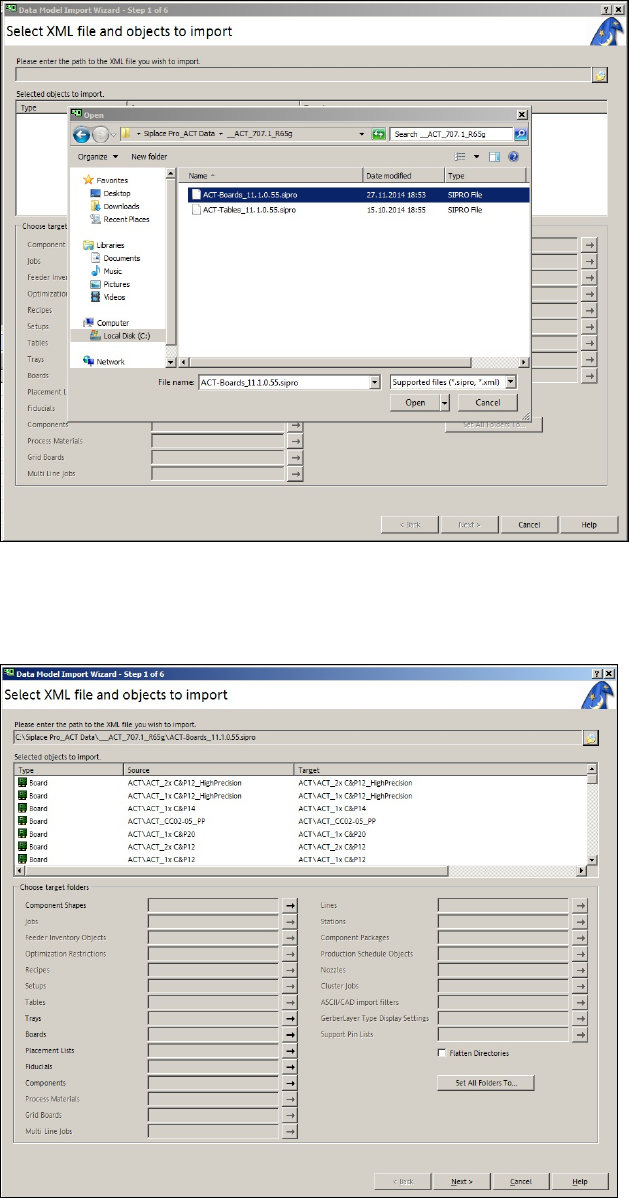
Task: Refresh the folder in the Open dialog
Action: [x=379, y=134]
